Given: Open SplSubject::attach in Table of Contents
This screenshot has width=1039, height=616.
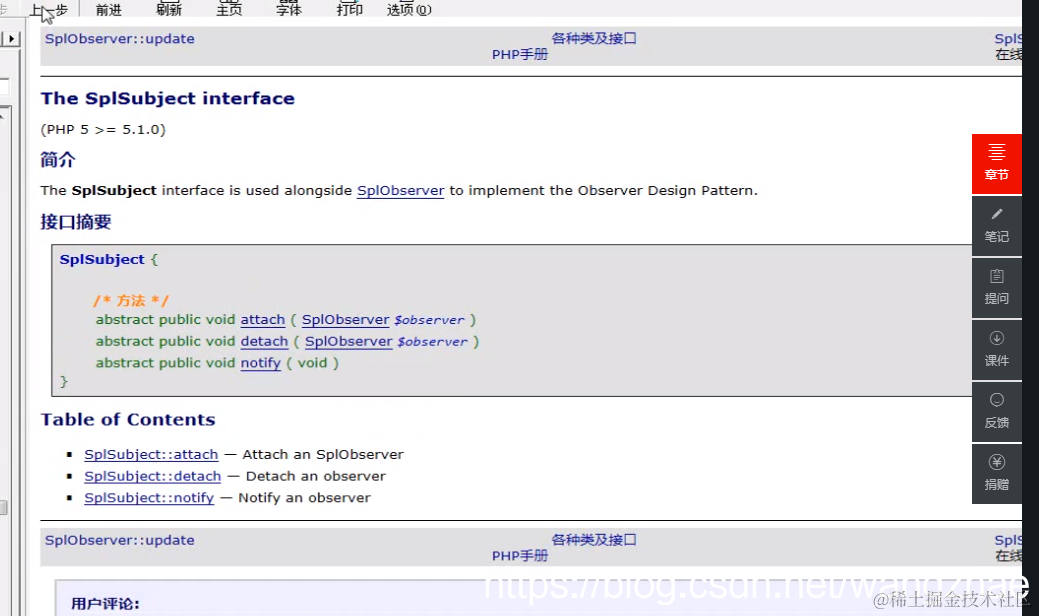Looking at the screenshot, I should 151,454.
